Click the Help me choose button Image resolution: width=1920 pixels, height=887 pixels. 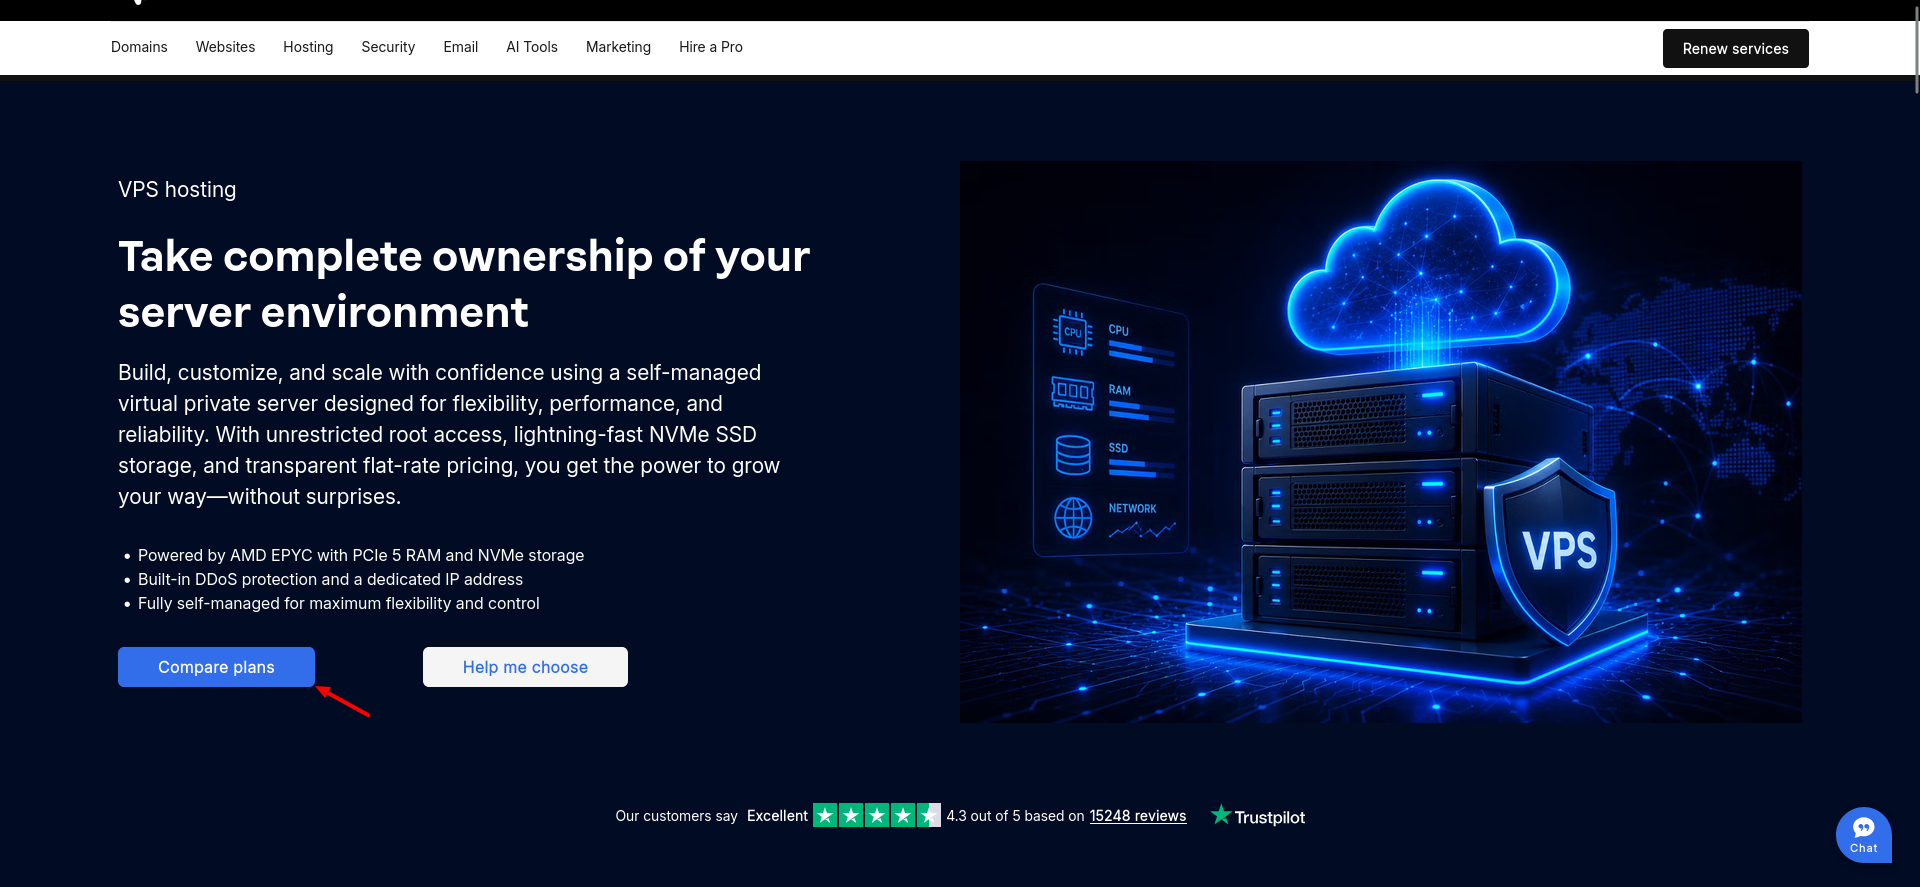525,667
